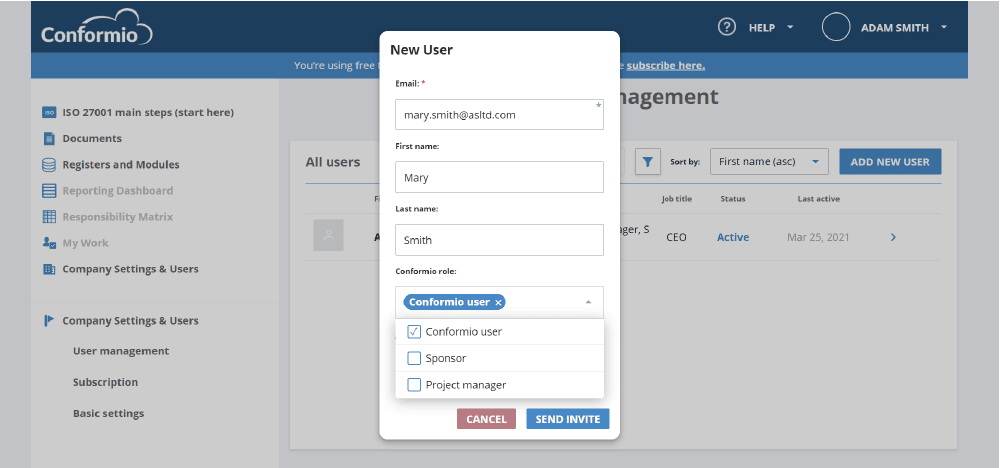
Task: Click the flag icon beside Company Settings & Users
Action: 49,321
